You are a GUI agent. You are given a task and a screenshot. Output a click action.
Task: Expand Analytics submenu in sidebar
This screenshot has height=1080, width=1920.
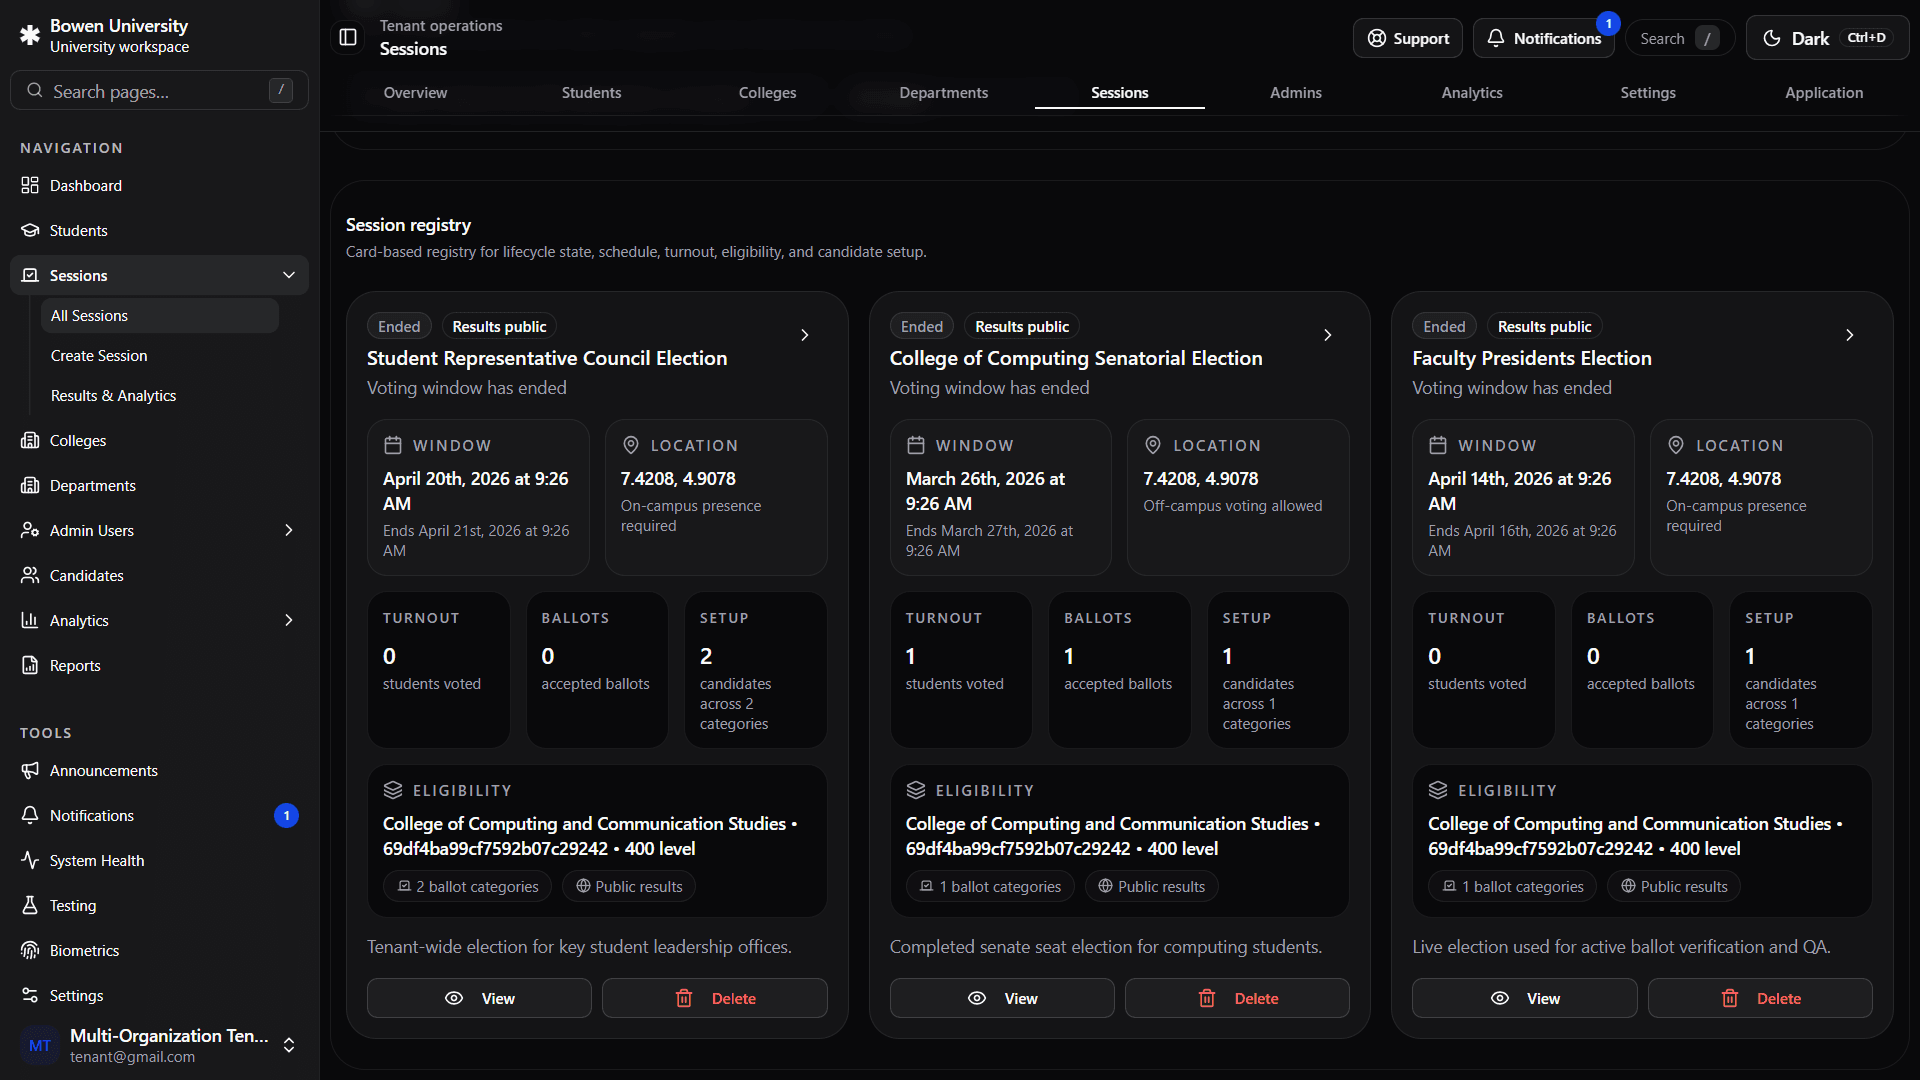pyautogui.click(x=289, y=620)
